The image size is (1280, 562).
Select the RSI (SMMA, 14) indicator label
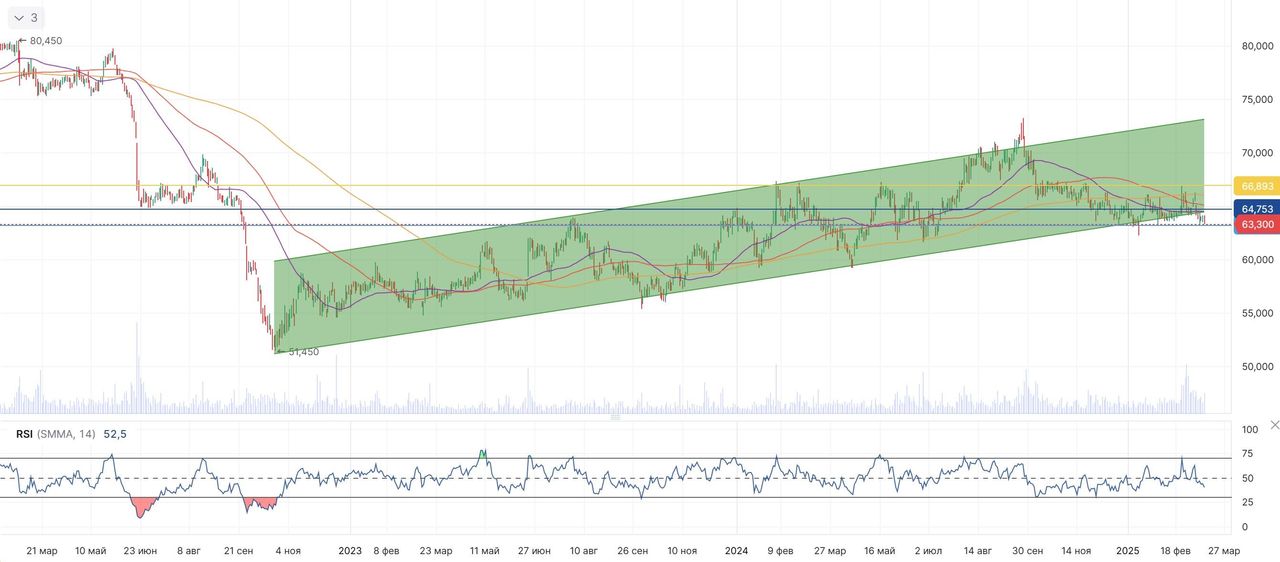56,434
